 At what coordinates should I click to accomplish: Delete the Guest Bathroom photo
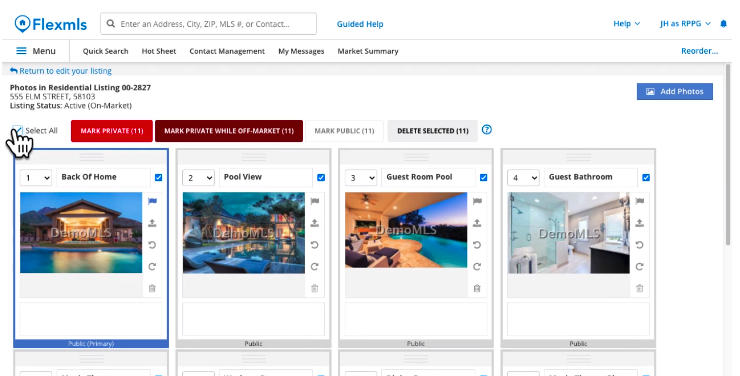(639, 288)
